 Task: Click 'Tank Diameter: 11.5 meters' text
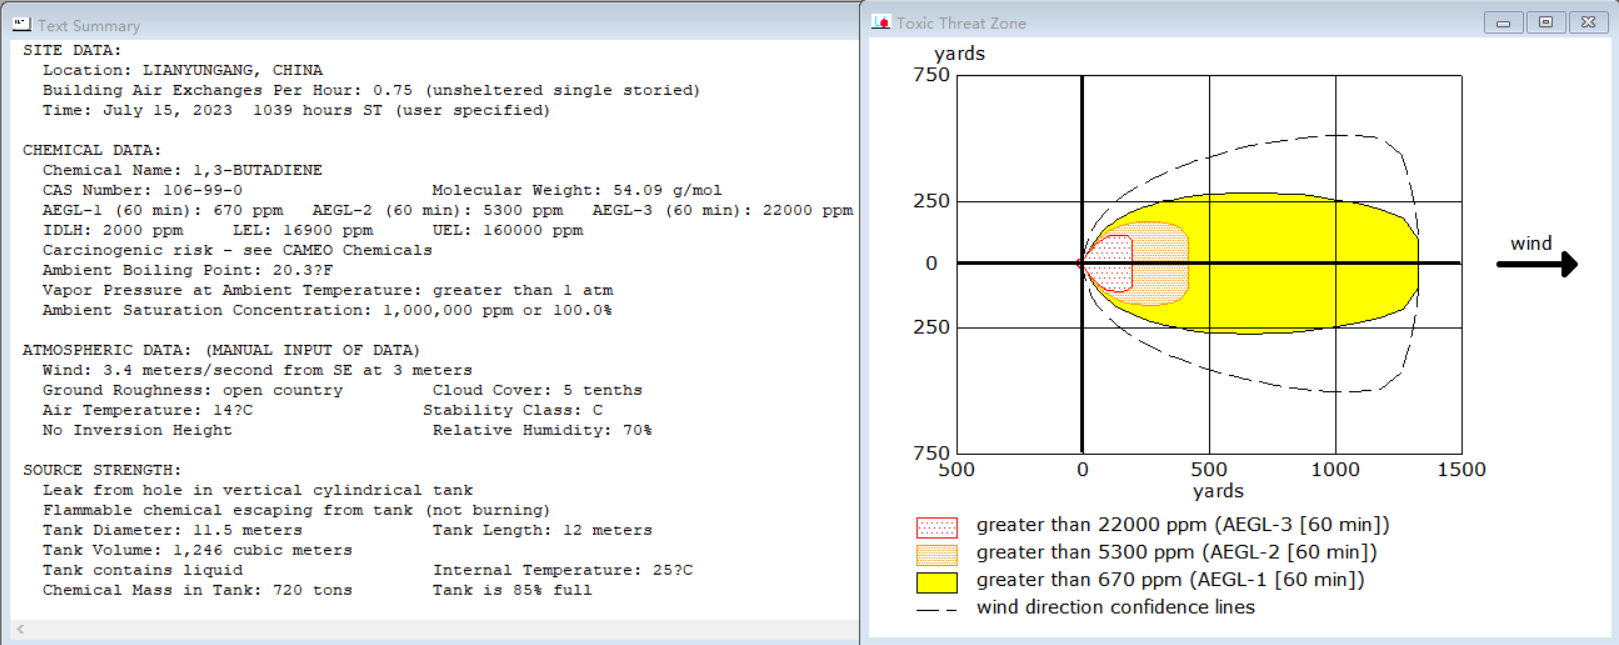coord(172,530)
